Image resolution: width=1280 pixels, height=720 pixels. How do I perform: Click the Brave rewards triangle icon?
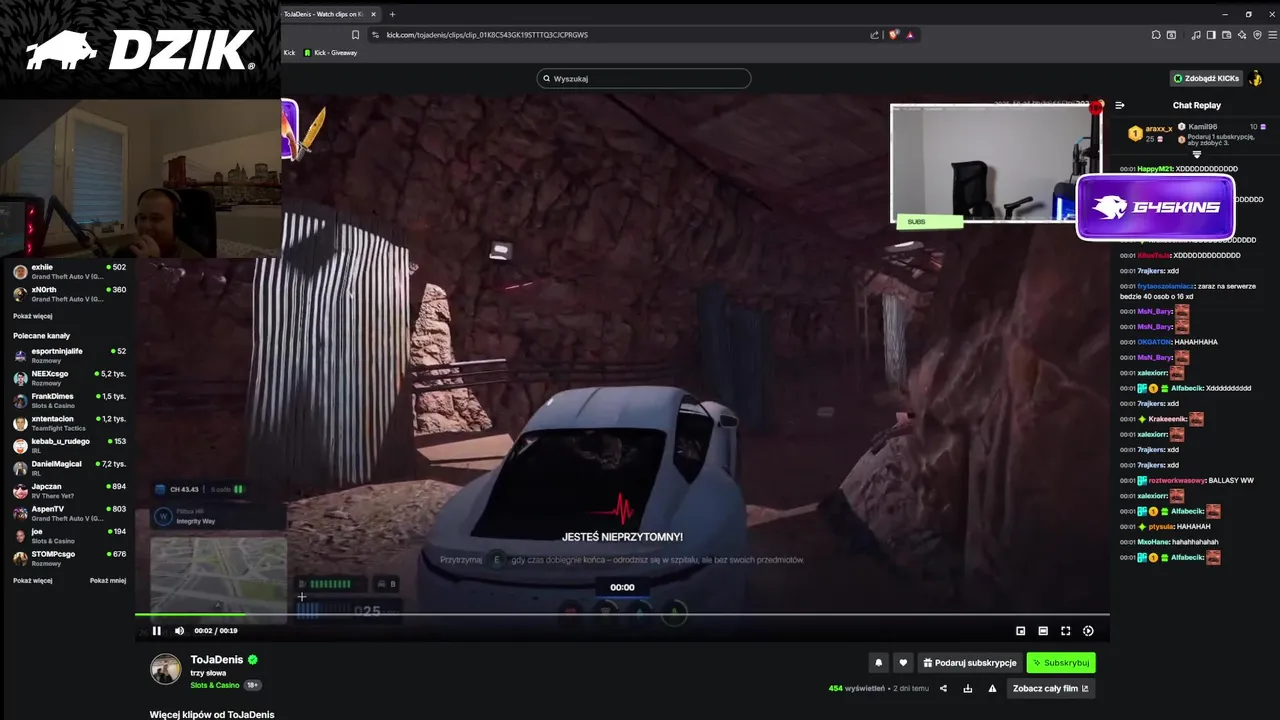pyautogui.click(x=910, y=34)
